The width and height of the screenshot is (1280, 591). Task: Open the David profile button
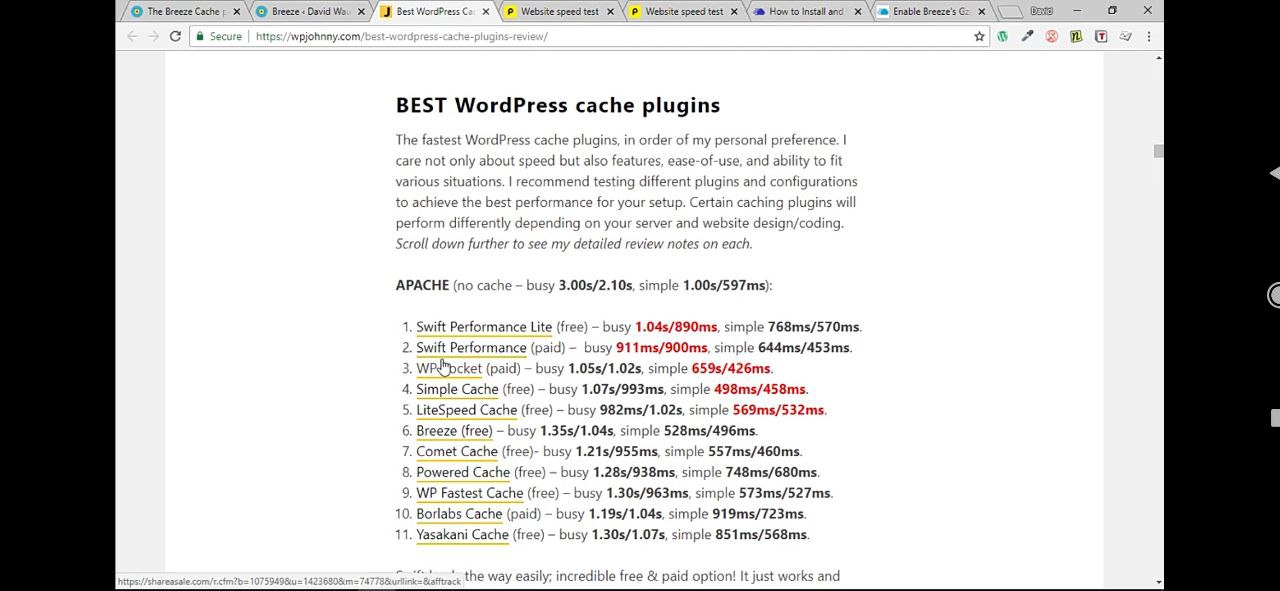coord(1041,11)
